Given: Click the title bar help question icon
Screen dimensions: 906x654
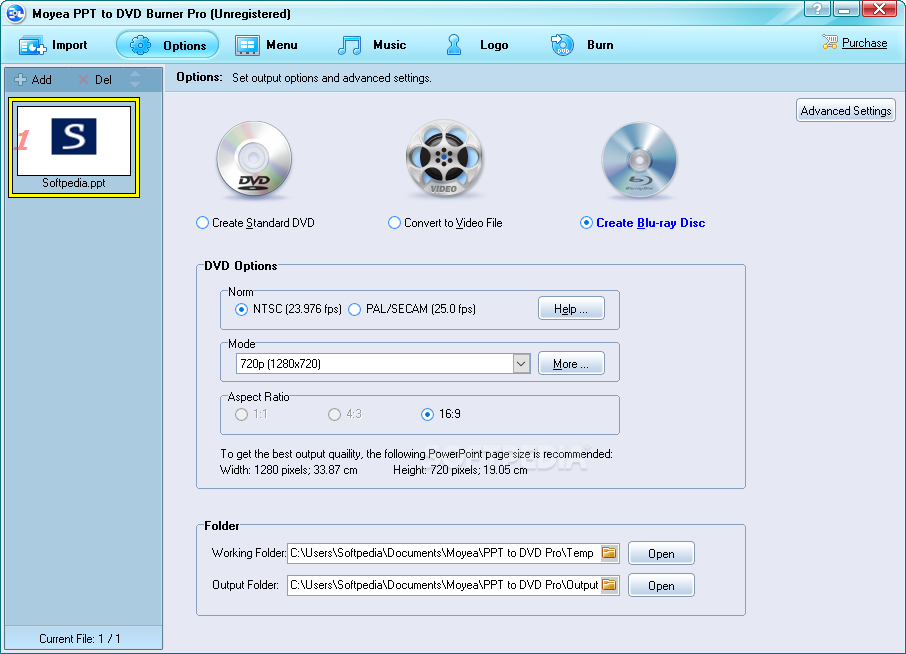Looking at the screenshot, I should tap(817, 9).
